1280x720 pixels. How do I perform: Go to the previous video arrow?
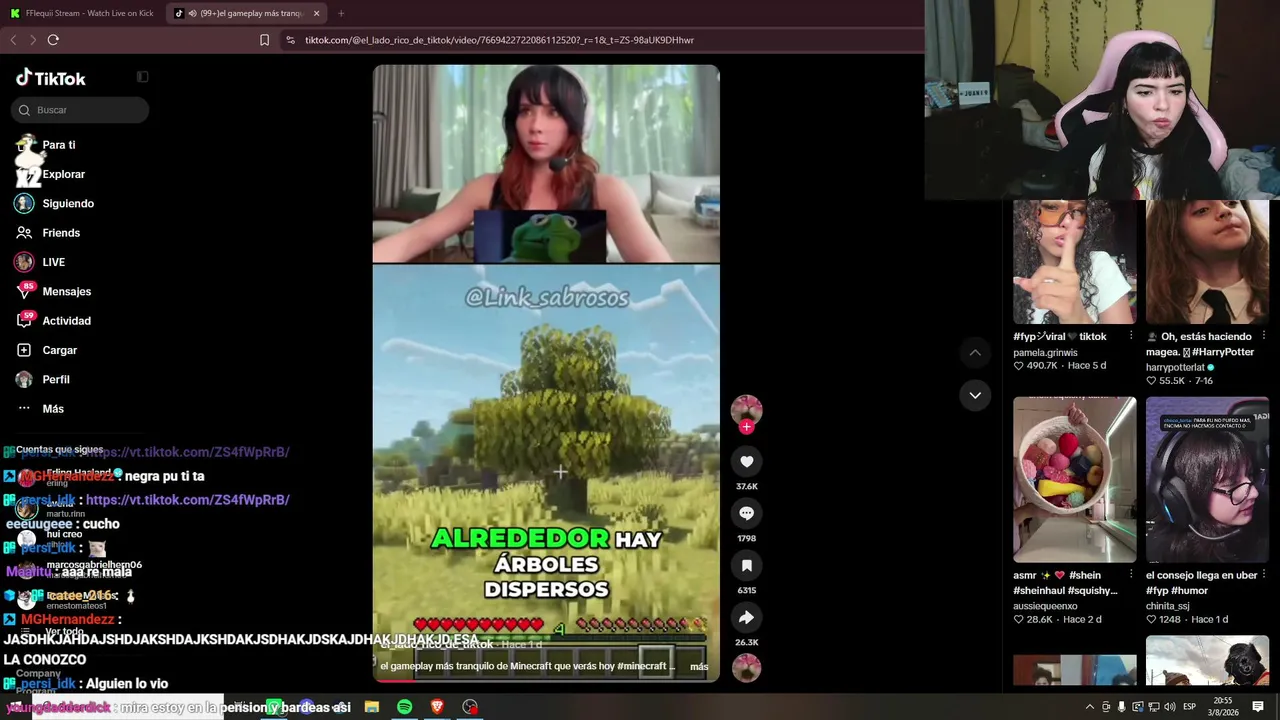[975, 353]
